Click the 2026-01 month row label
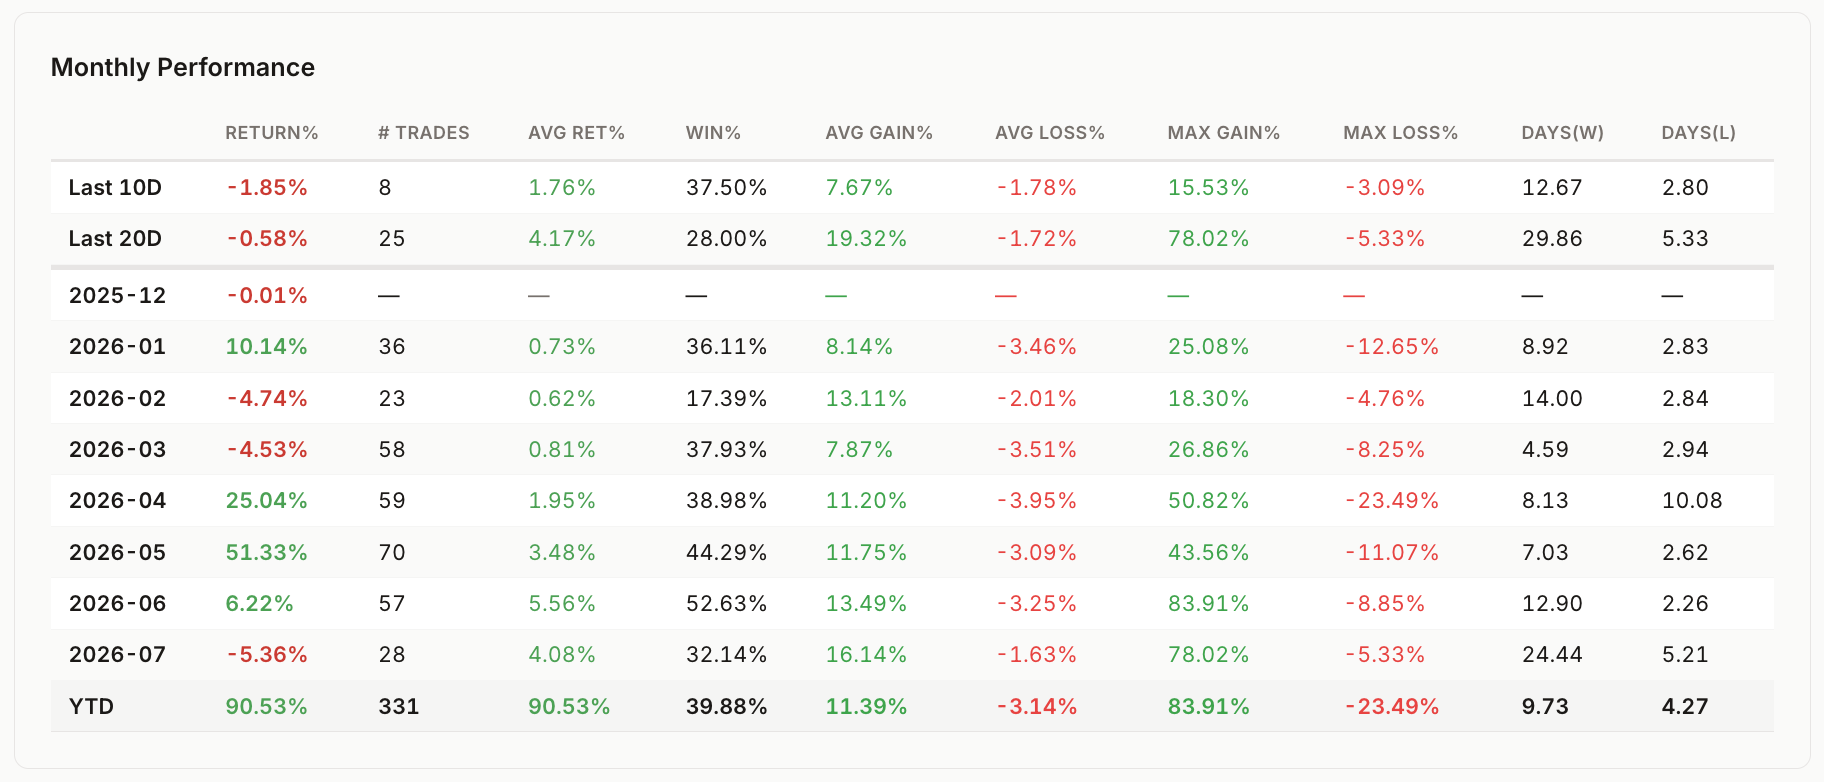Screen dimensions: 1824x782 click(118, 347)
